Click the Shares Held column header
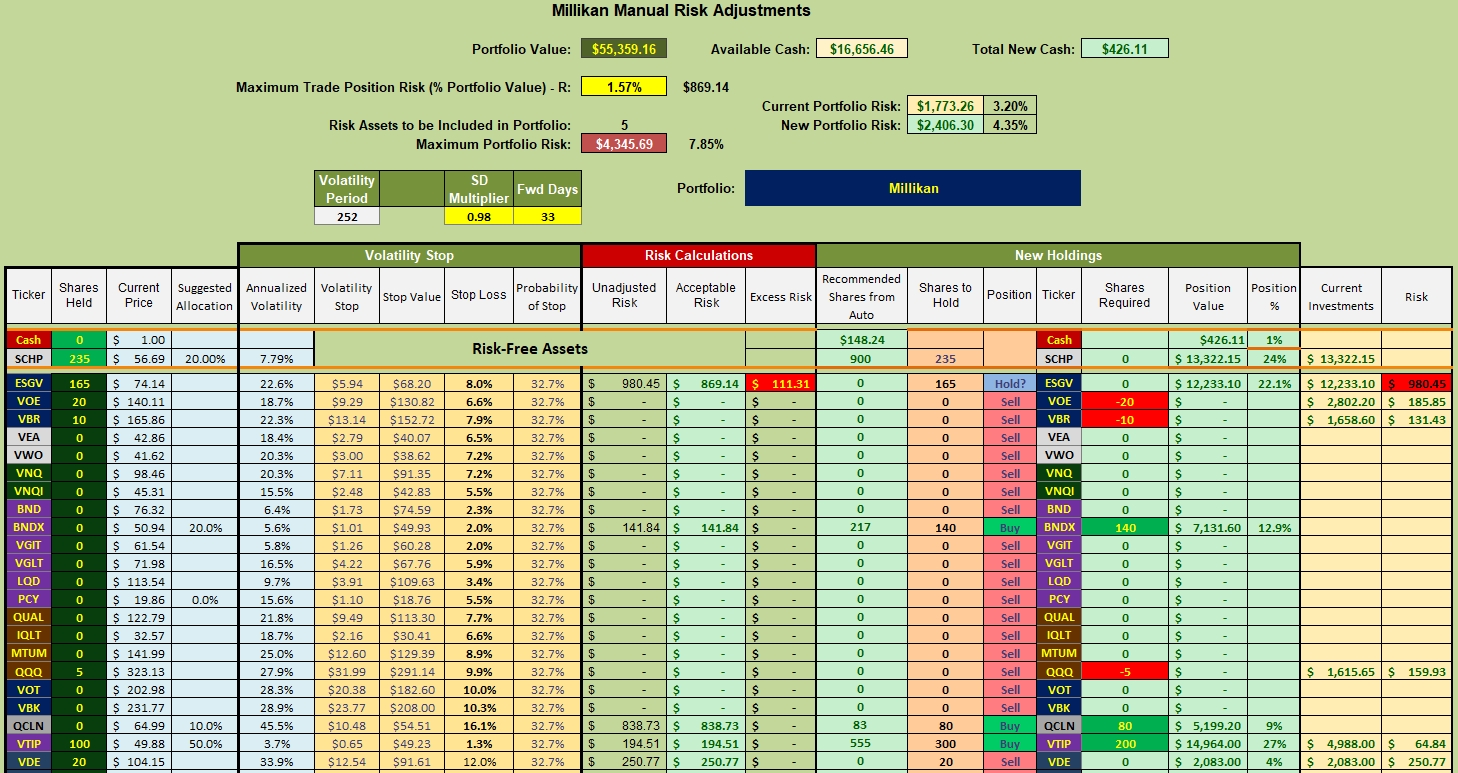The image size is (1458, 773). coord(79,295)
